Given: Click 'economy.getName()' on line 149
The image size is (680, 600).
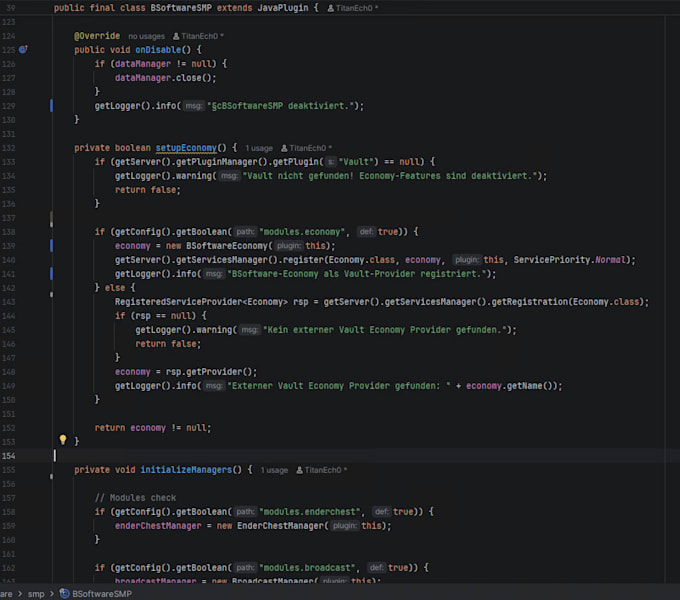Looking at the screenshot, I should pyautogui.click(x=511, y=386).
